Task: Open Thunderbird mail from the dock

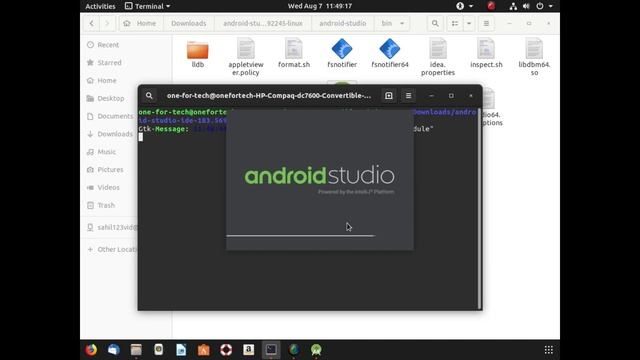Action: tap(114, 350)
